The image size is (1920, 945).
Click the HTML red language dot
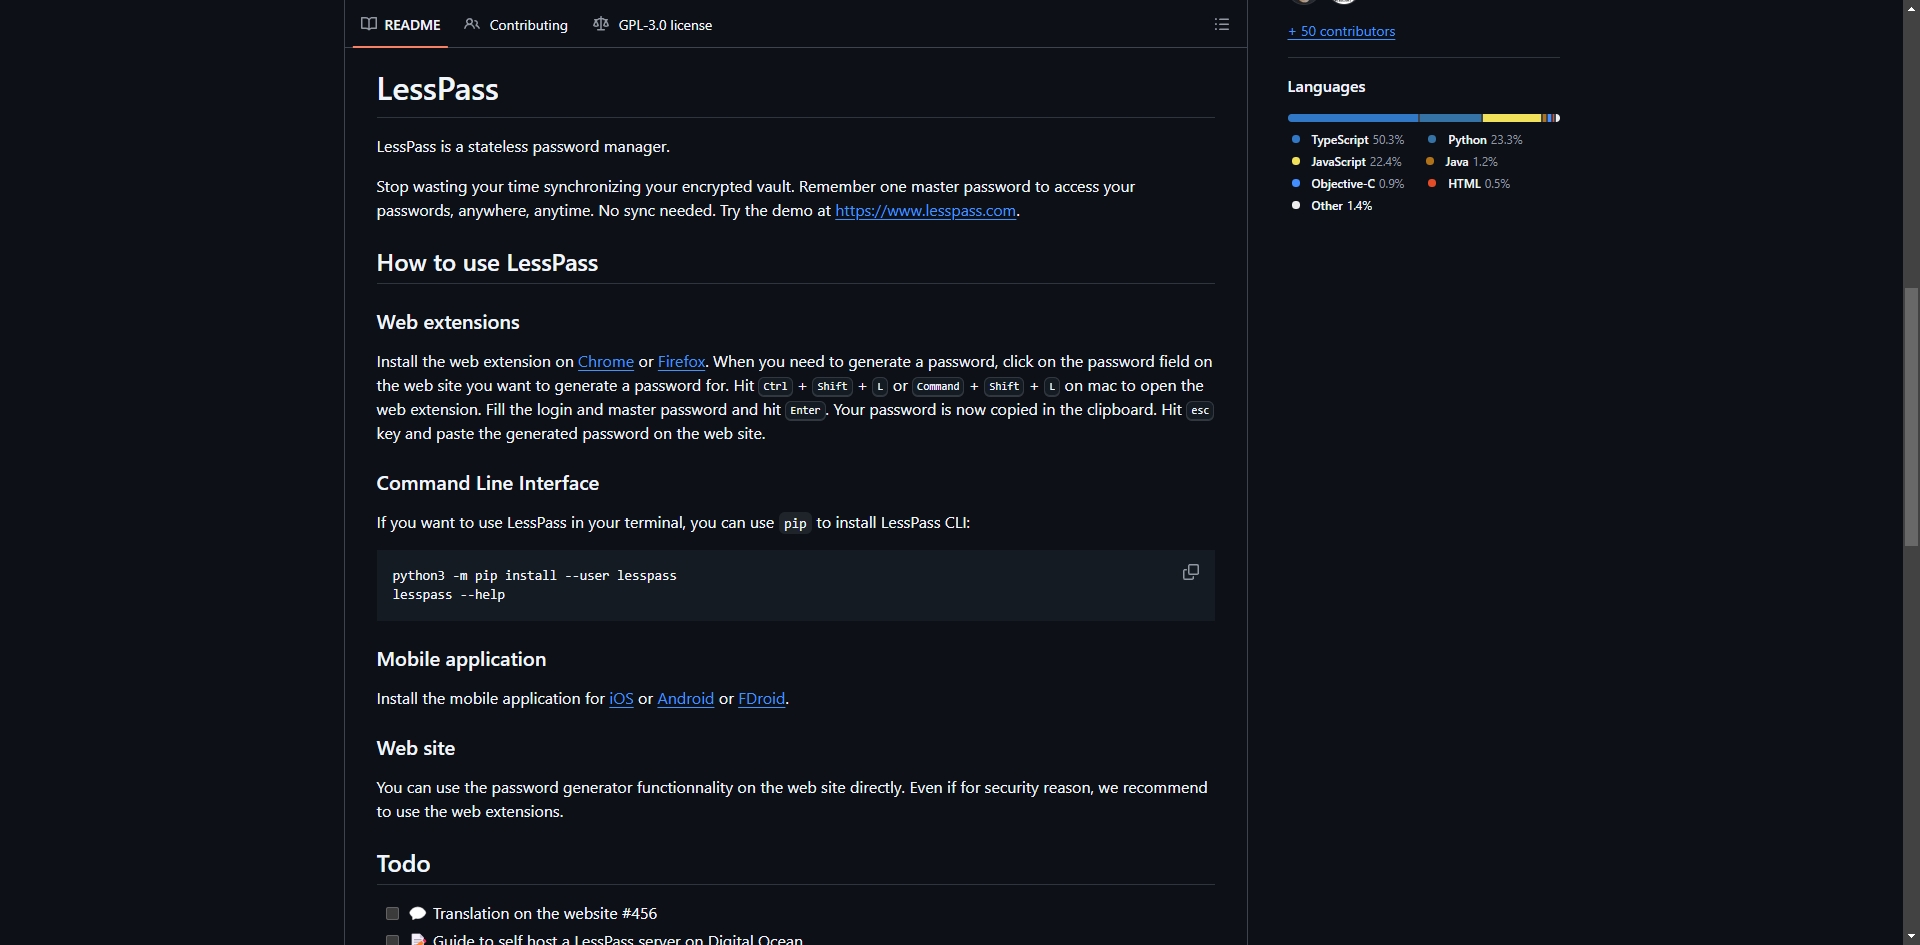pos(1432,184)
